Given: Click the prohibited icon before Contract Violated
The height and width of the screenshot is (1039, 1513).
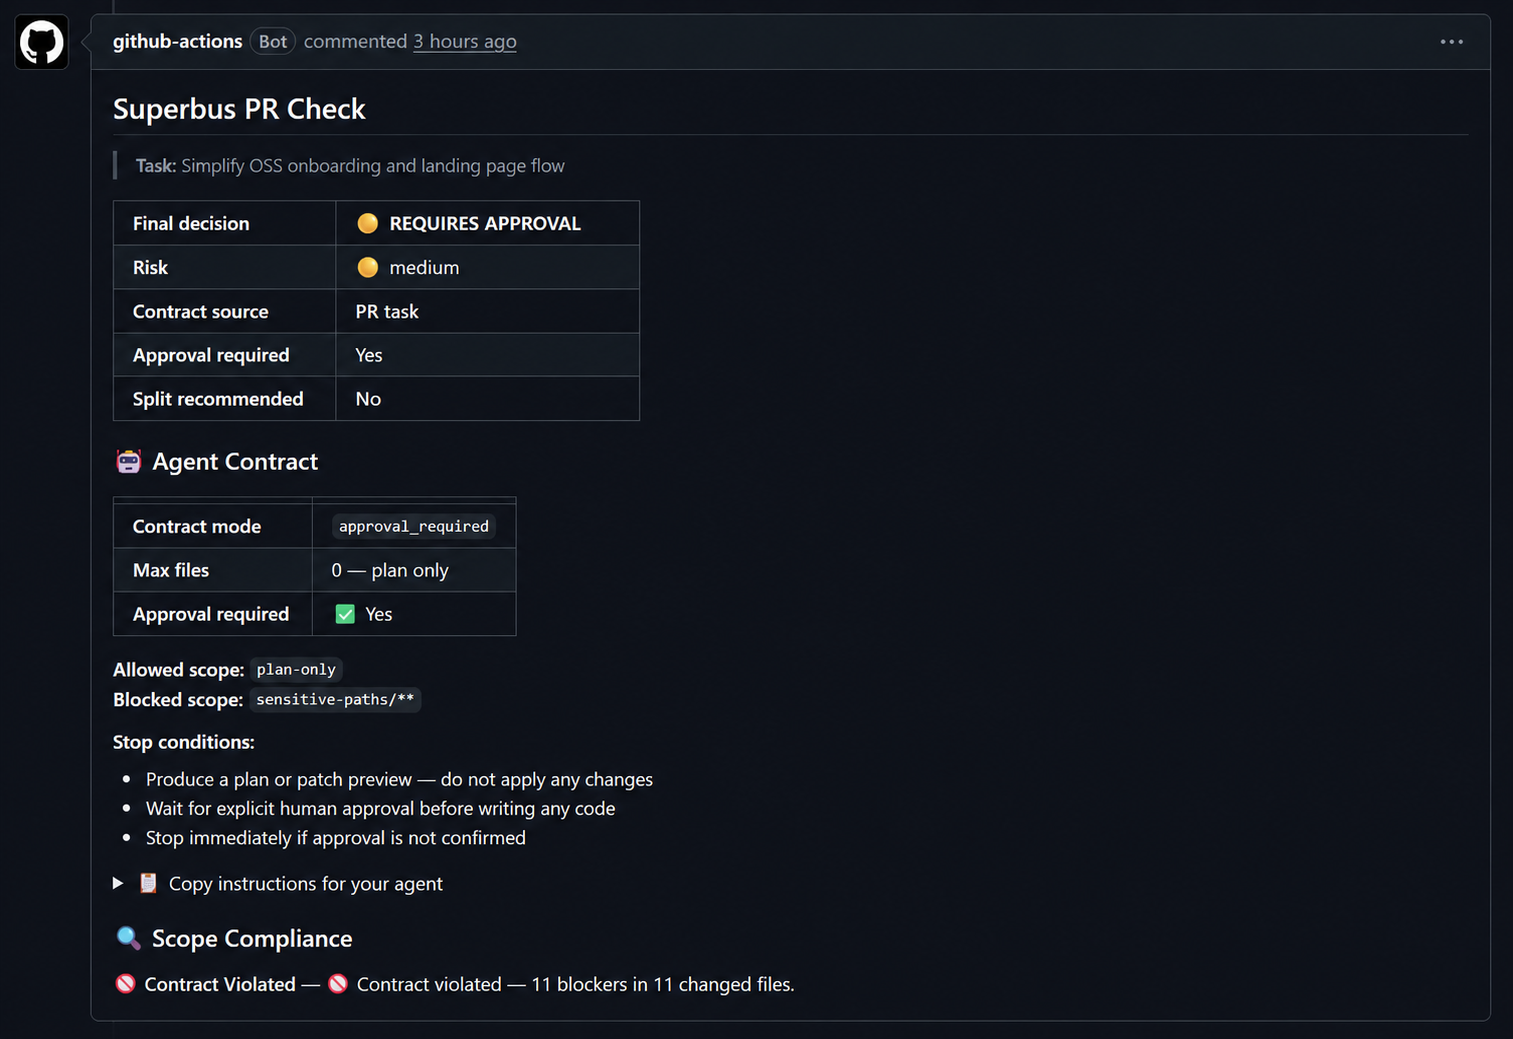Looking at the screenshot, I should (125, 984).
